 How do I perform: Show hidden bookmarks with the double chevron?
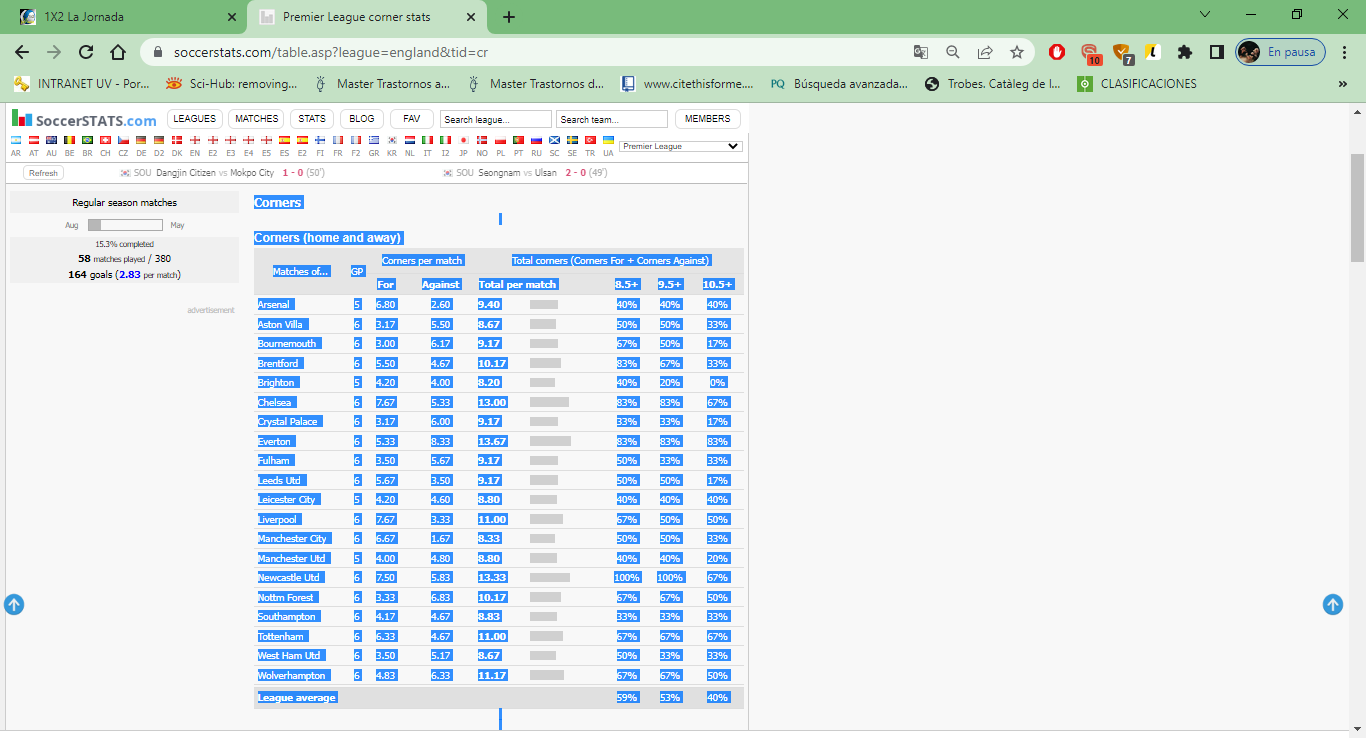1343,84
